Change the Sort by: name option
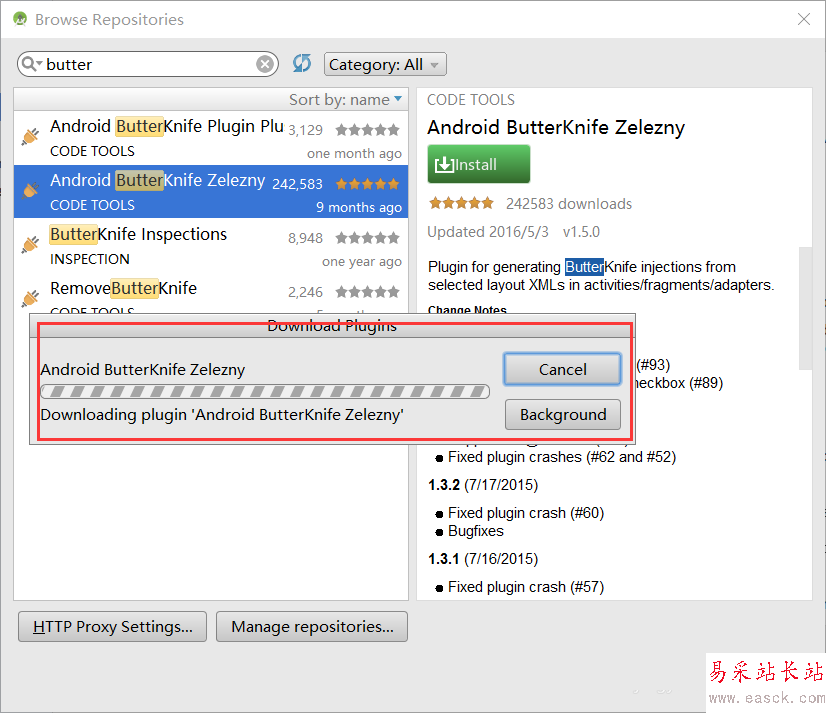826x713 pixels. [x=346, y=99]
